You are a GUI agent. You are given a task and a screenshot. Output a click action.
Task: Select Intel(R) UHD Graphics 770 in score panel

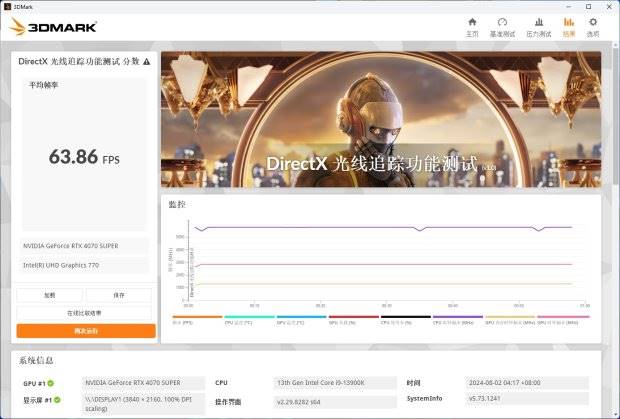84,265
